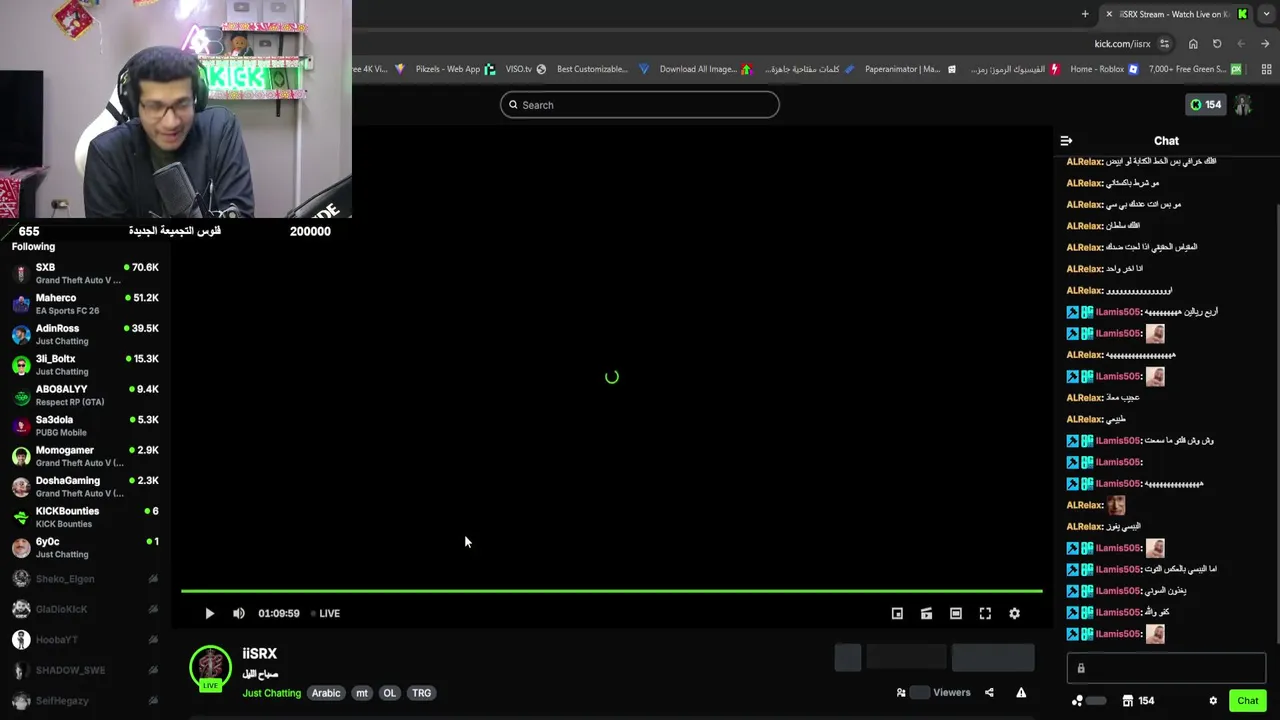Click the Following heading in the sidebar
1280x720 pixels.
(x=33, y=247)
